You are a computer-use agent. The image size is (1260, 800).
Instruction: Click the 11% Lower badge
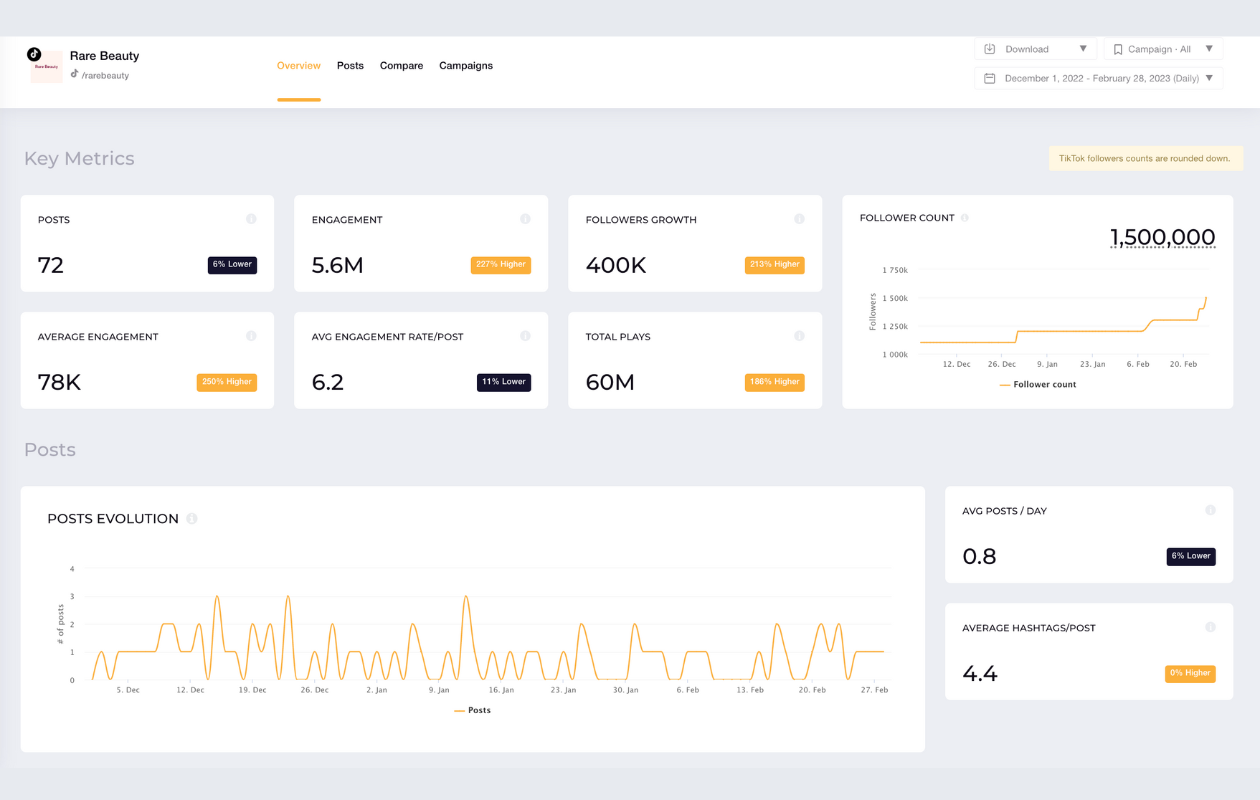[504, 382]
